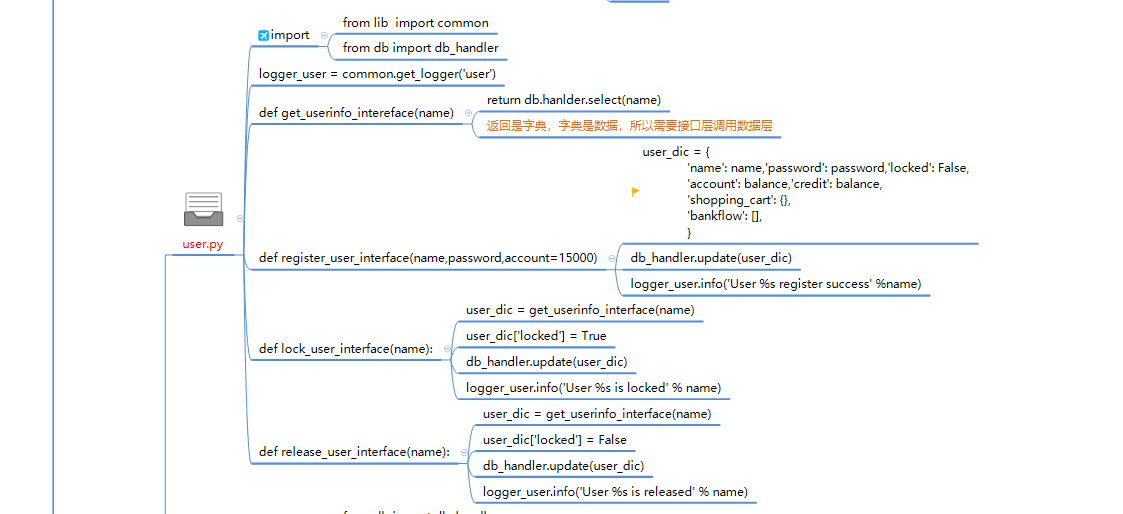Screen dimensions: 1123x514
Task: Select user_dic = get_userinfo_interface(name) under lock_user_interface
Action: point(580,310)
